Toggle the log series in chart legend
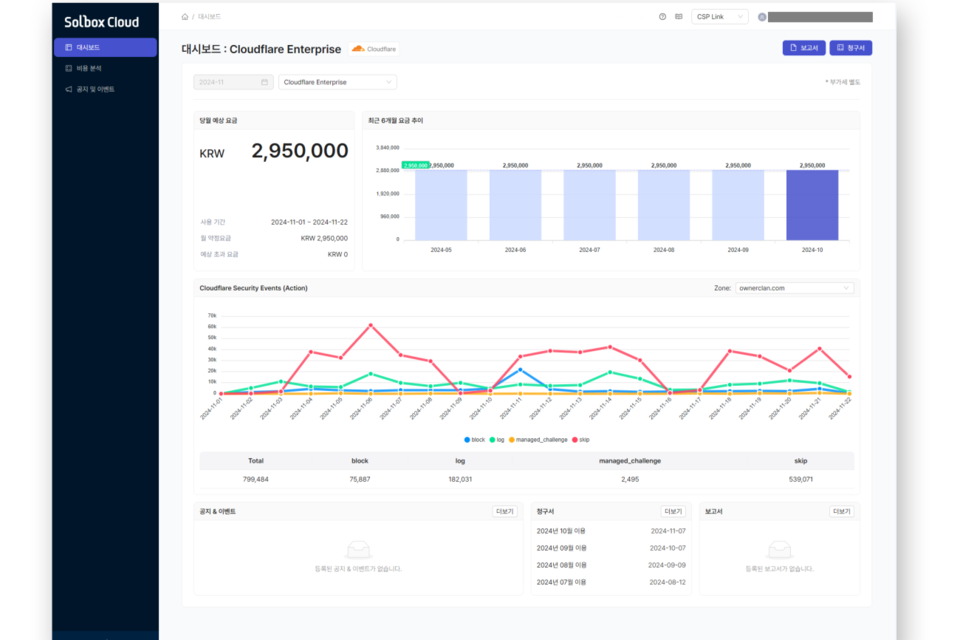This screenshot has height=640, width=960. [498, 439]
